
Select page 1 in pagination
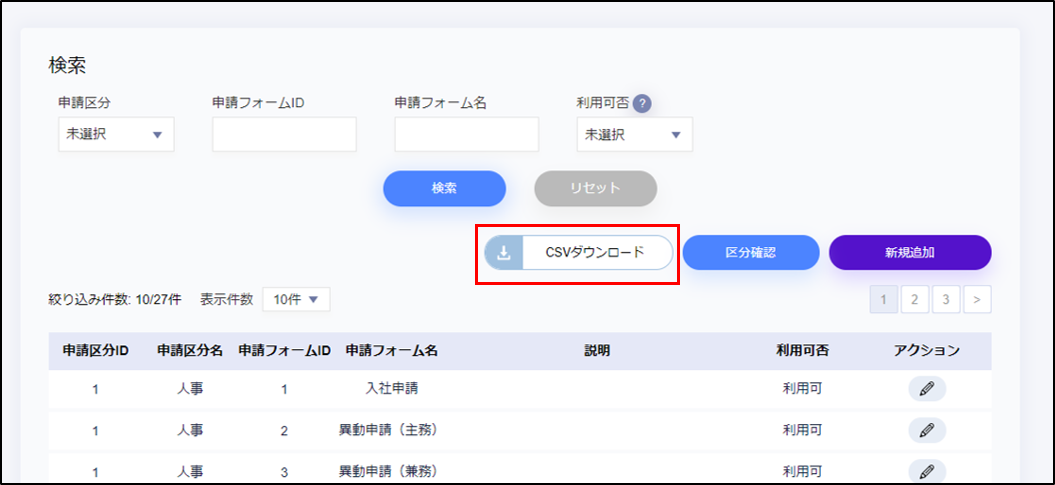point(883,299)
